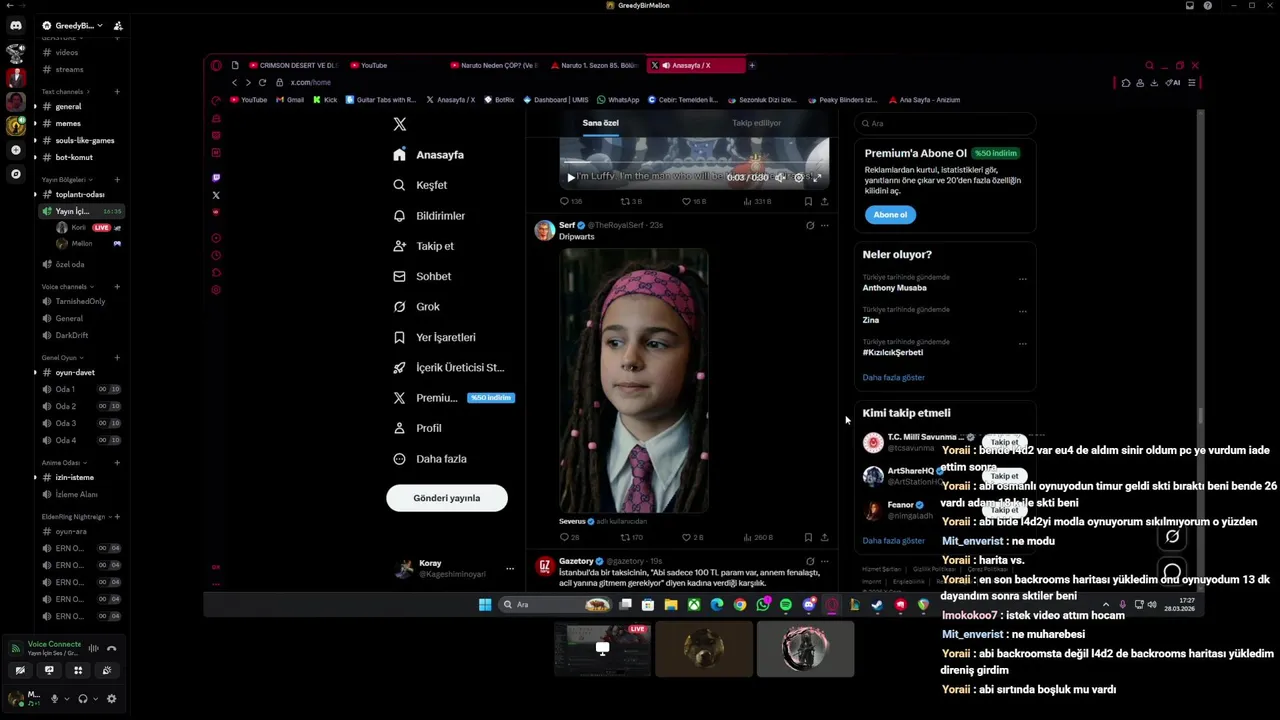Image resolution: width=1280 pixels, height=720 pixels.
Task: Turn on camera in Discord voice panel
Action: click(x=20, y=671)
